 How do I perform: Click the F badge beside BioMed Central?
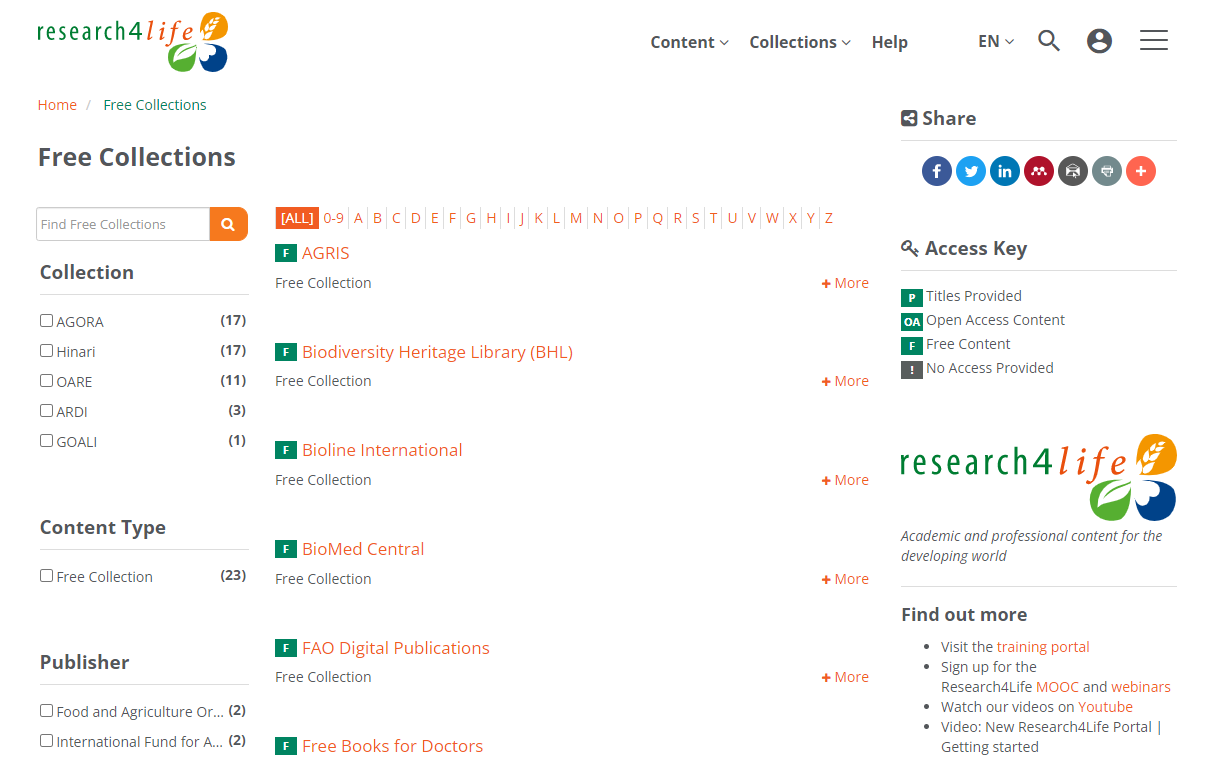[285, 549]
